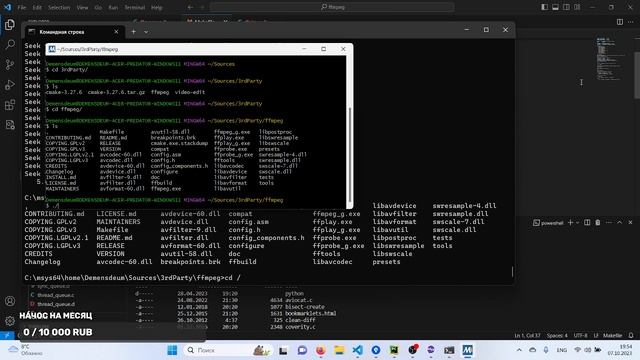Screen dimensions: 640x360
Task: Show hidden tray icons chevron
Action: [519, 350]
